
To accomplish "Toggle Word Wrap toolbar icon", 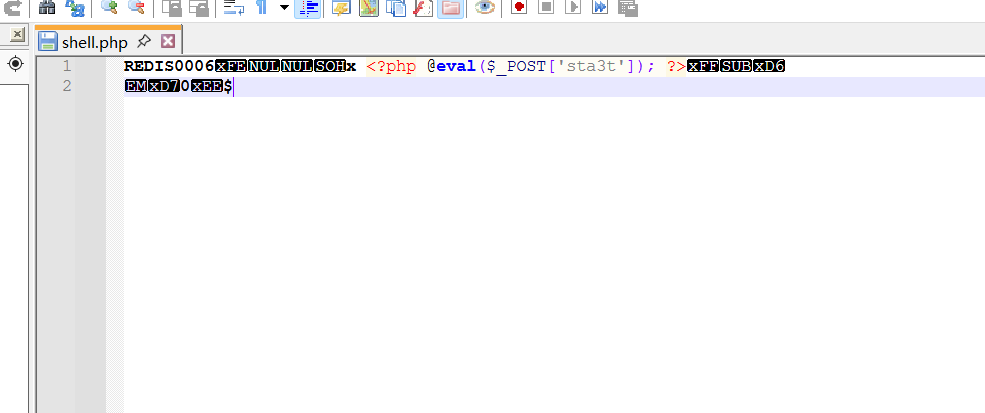I will pos(234,8).
